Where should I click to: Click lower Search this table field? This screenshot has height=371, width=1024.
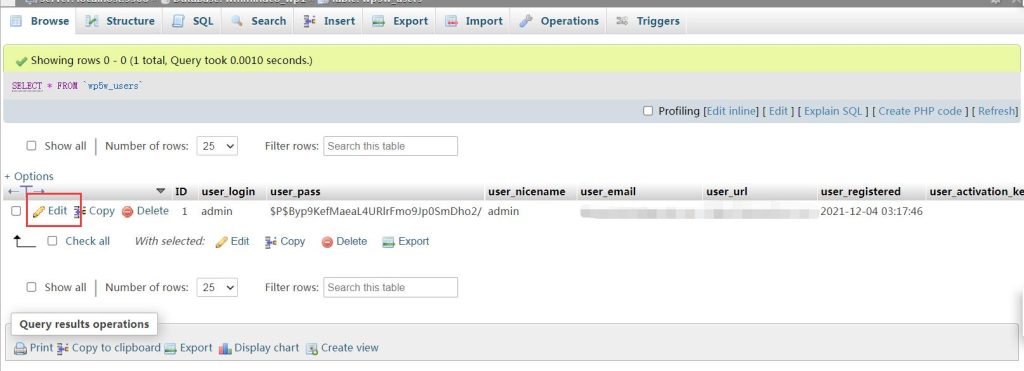(x=391, y=287)
